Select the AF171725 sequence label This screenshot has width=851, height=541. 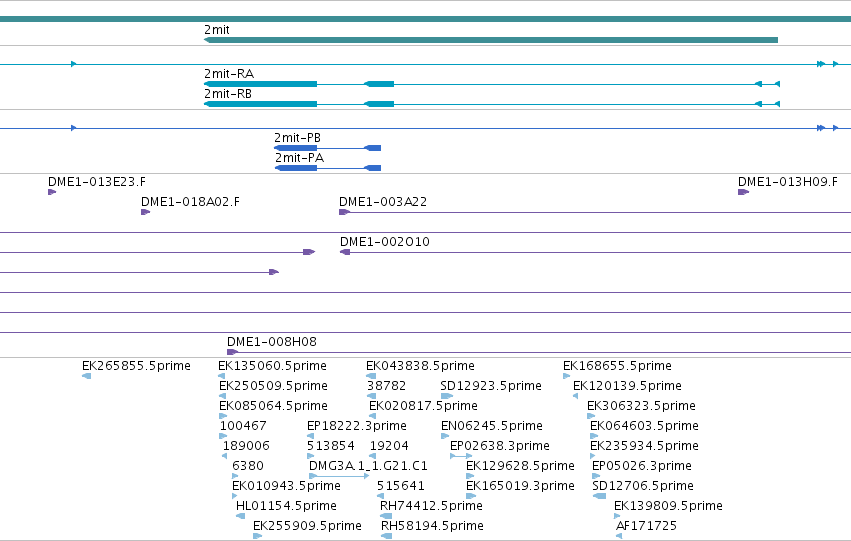tap(646, 526)
